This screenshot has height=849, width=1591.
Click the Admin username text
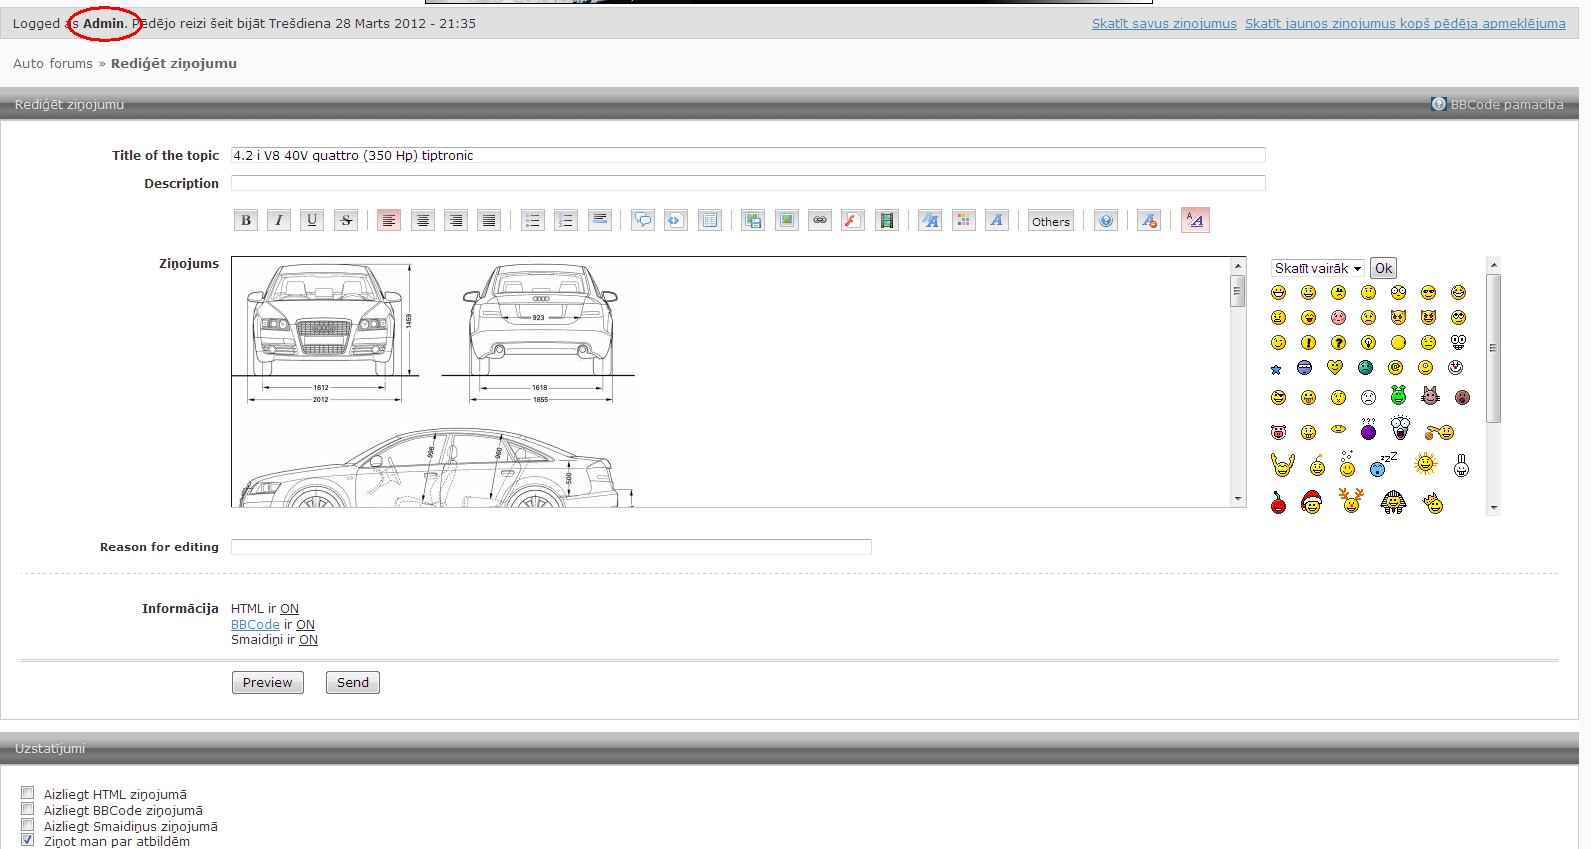104,23
